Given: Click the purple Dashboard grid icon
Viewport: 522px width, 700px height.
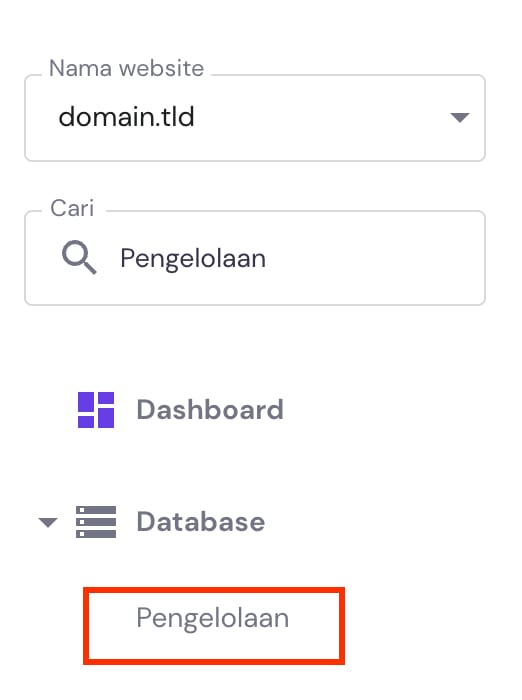Looking at the screenshot, I should point(96,410).
